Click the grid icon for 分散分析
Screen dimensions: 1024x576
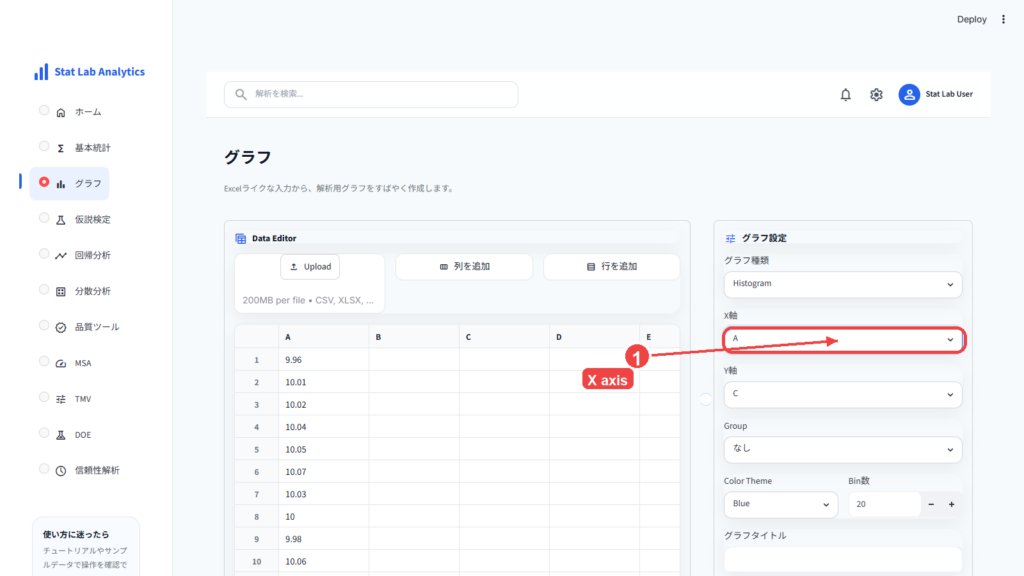click(x=61, y=291)
